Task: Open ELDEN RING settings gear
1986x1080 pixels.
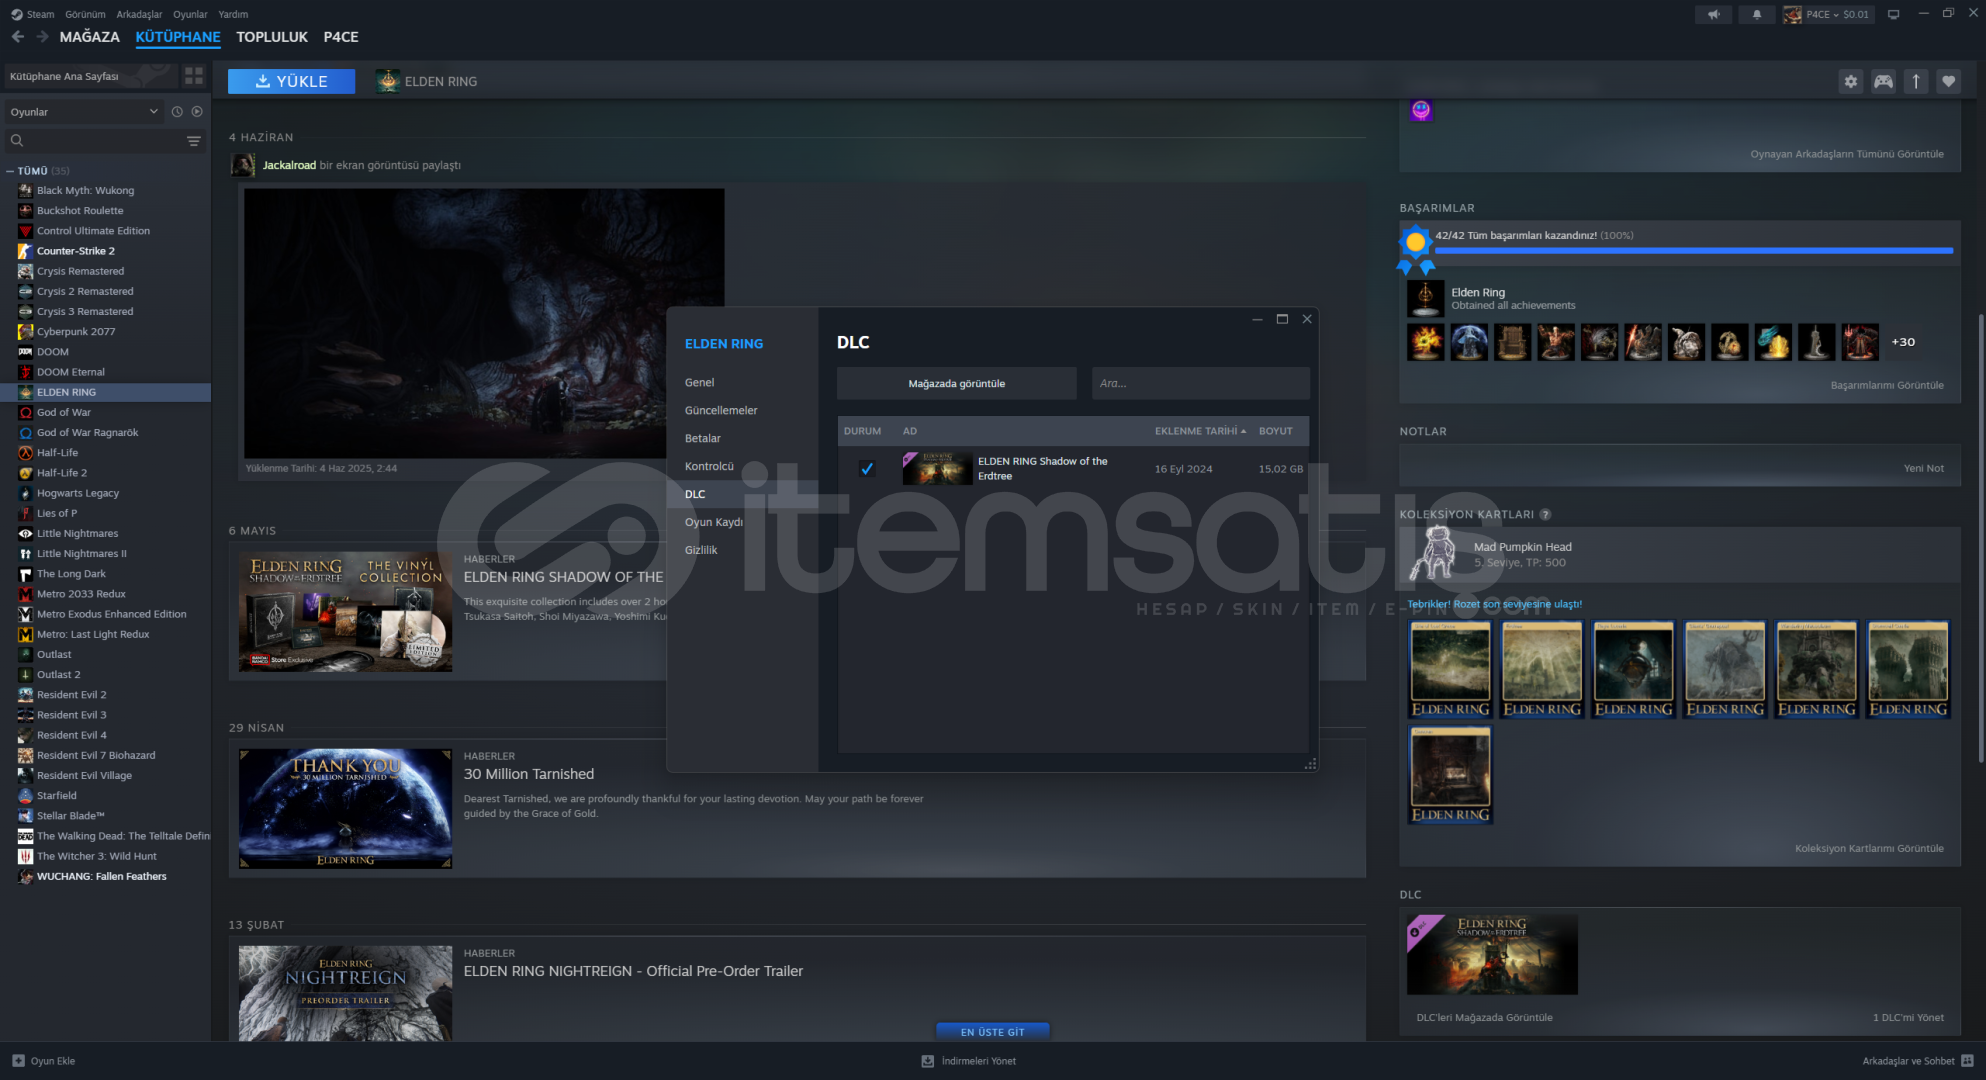Action: 1851,82
